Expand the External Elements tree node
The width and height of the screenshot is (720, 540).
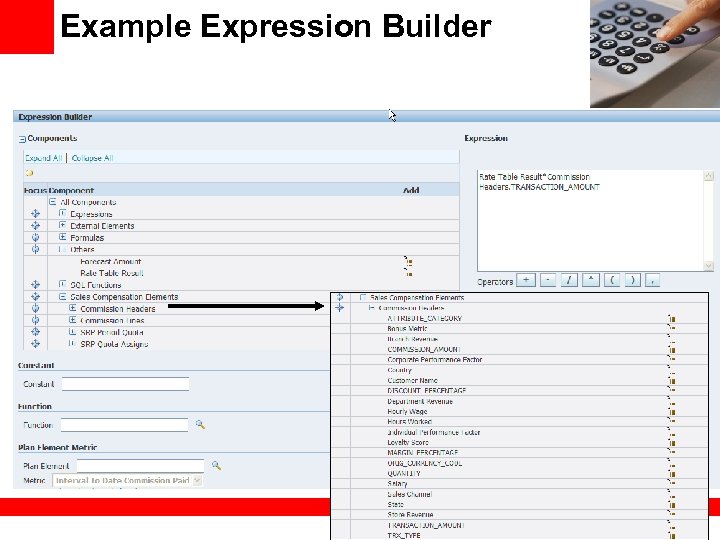(62, 225)
